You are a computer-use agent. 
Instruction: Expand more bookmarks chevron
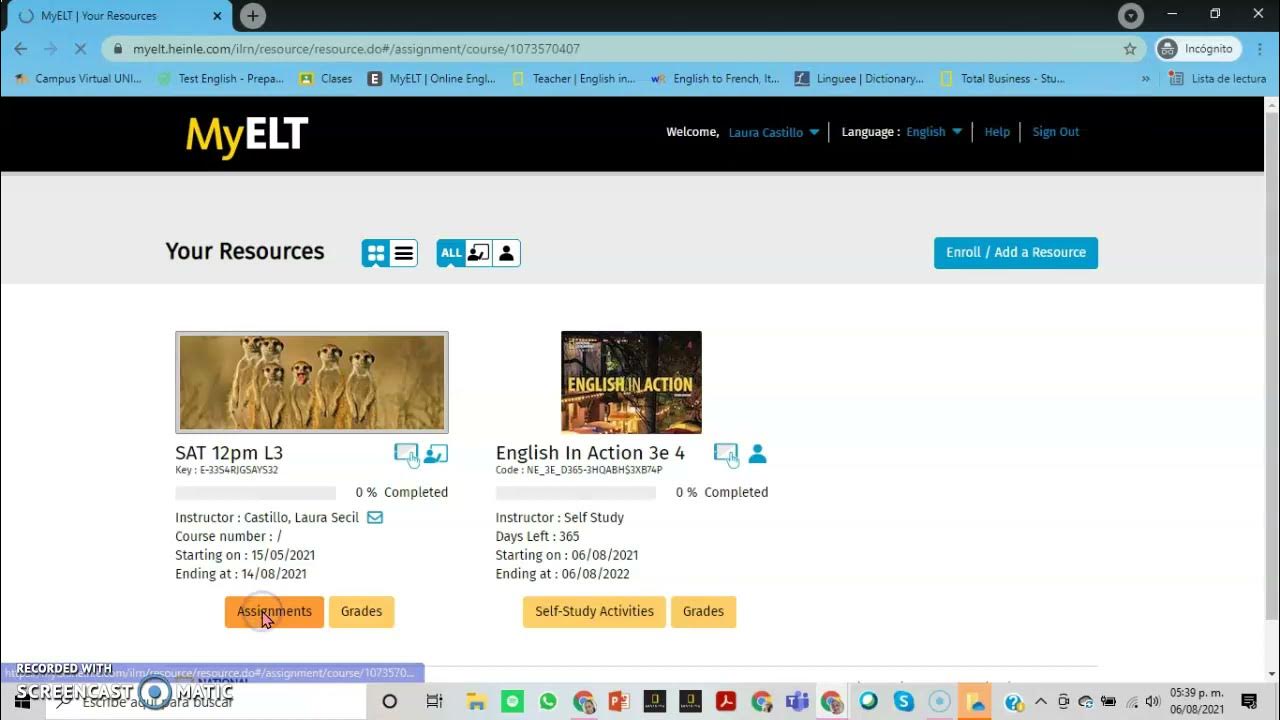[1145, 79]
